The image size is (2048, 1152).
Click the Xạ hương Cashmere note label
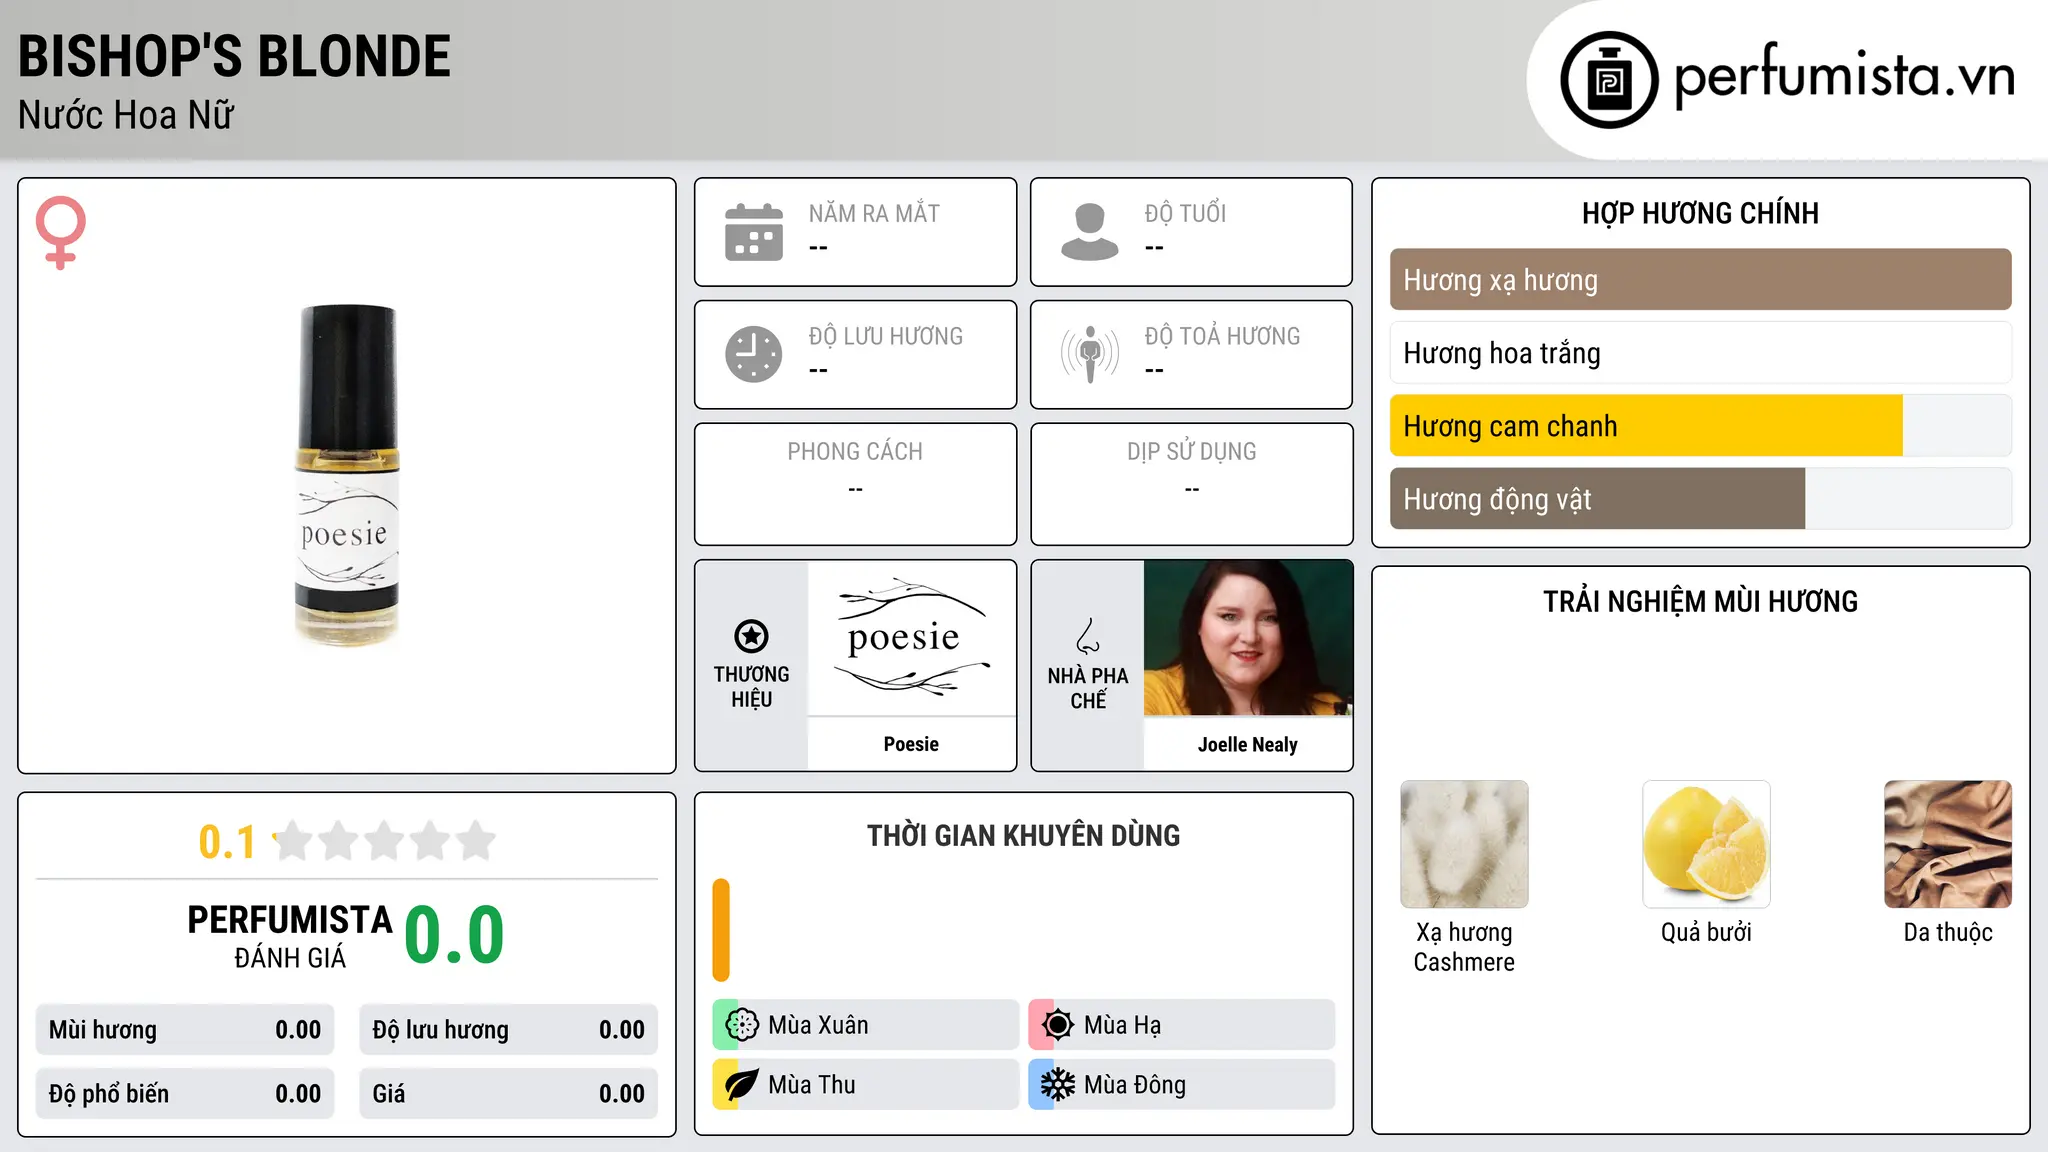tap(1464, 947)
